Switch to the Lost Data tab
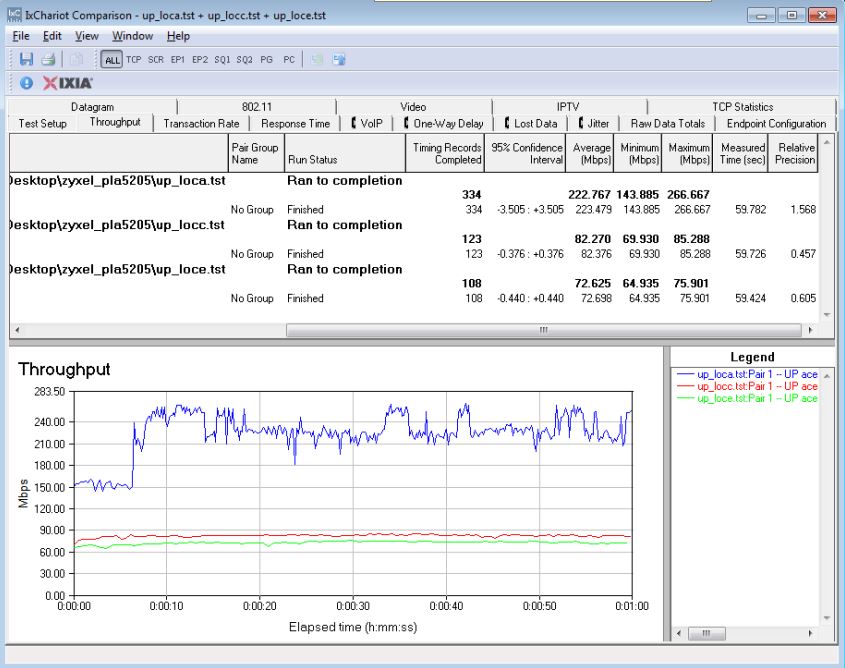The width and height of the screenshot is (845, 668). [531, 123]
